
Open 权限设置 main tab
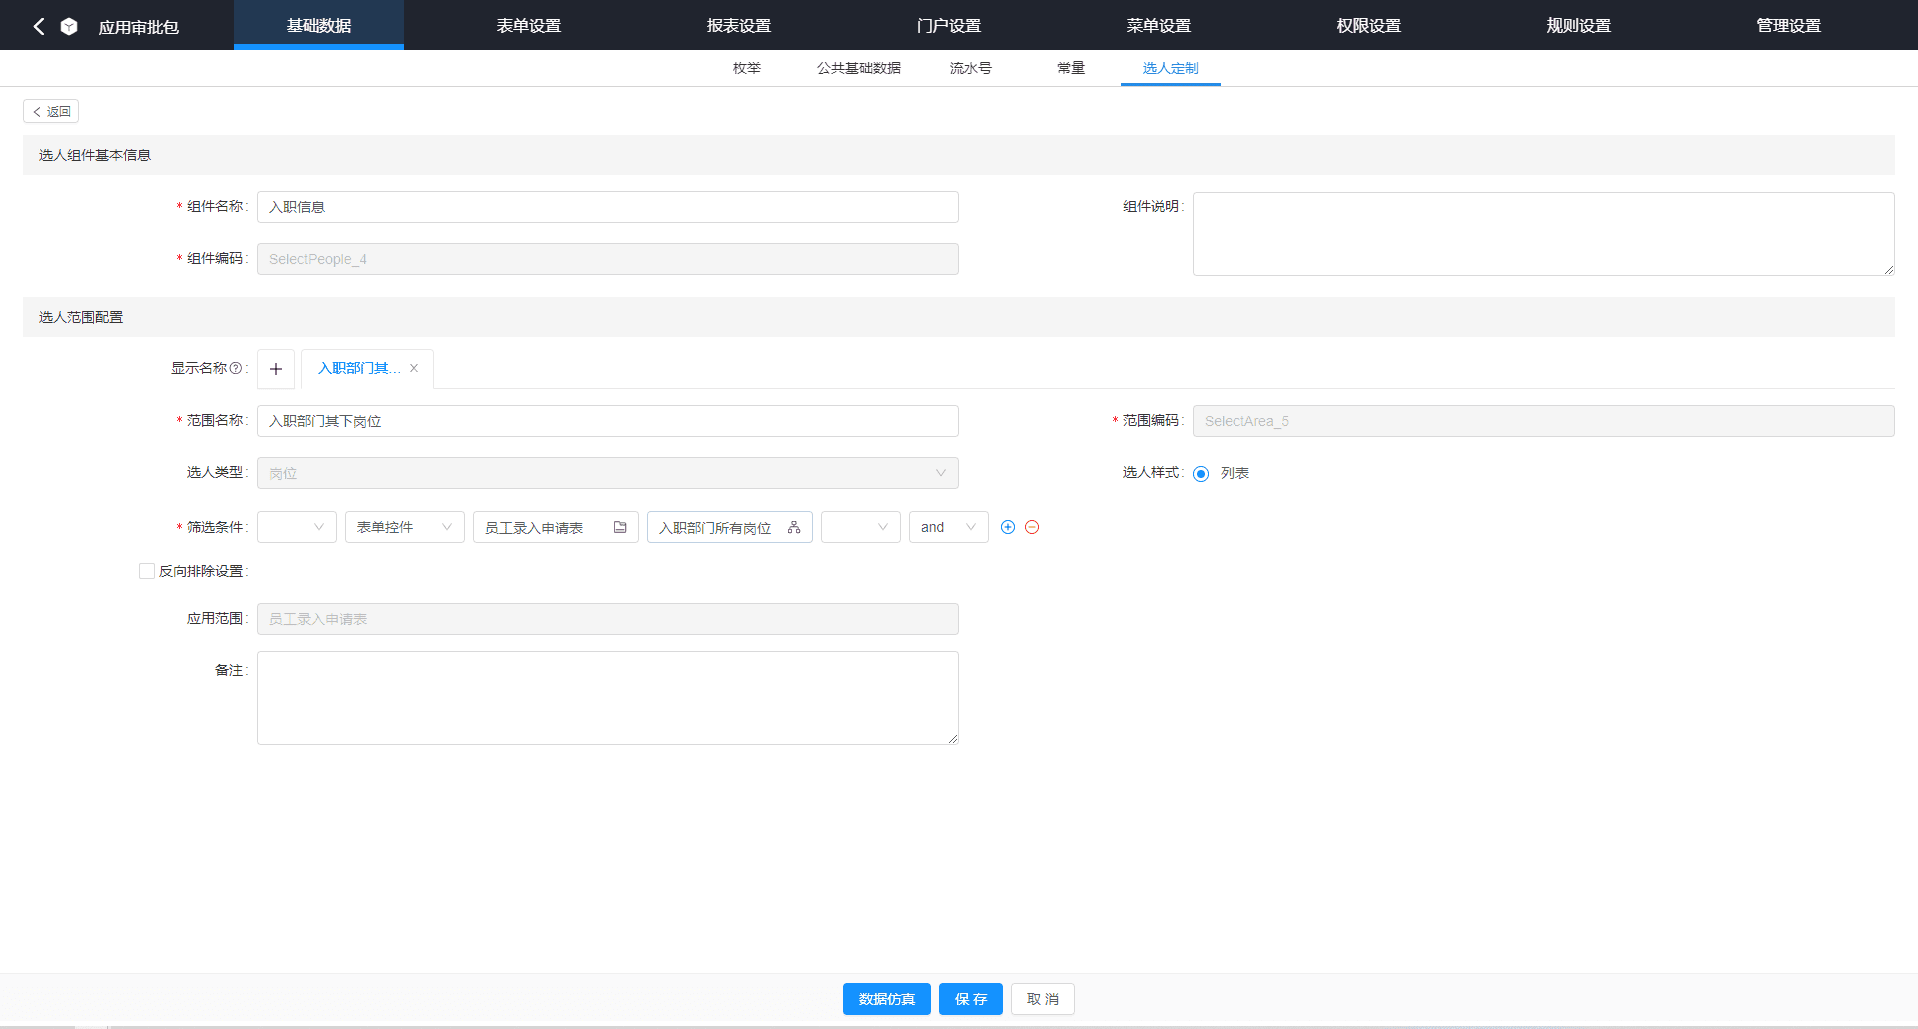(x=1369, y=25)
